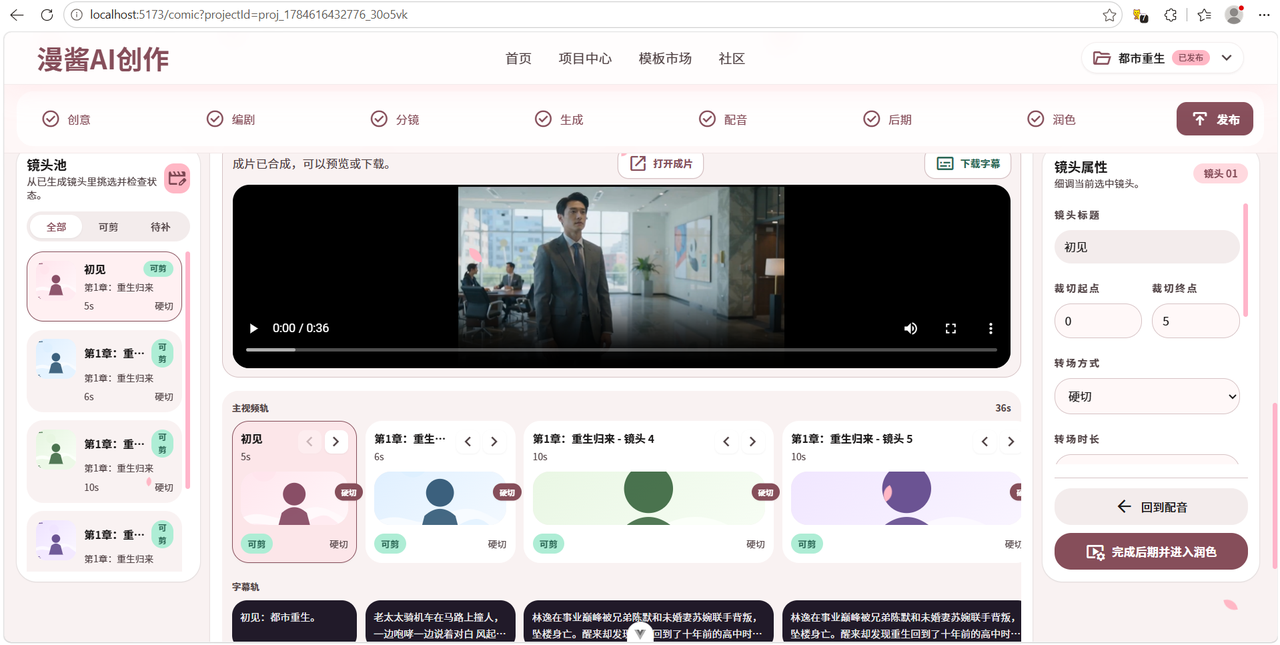The width and height of the screenshot is (1280, 645).
Task: Click the 漫酱AI创作 logo
Action: 103,59
